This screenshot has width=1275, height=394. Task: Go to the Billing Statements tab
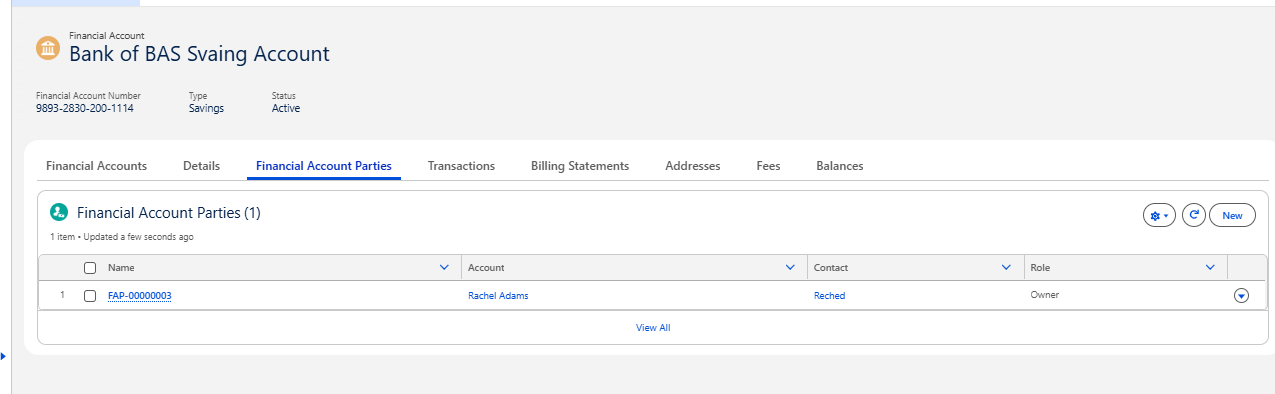click(580, 166)
